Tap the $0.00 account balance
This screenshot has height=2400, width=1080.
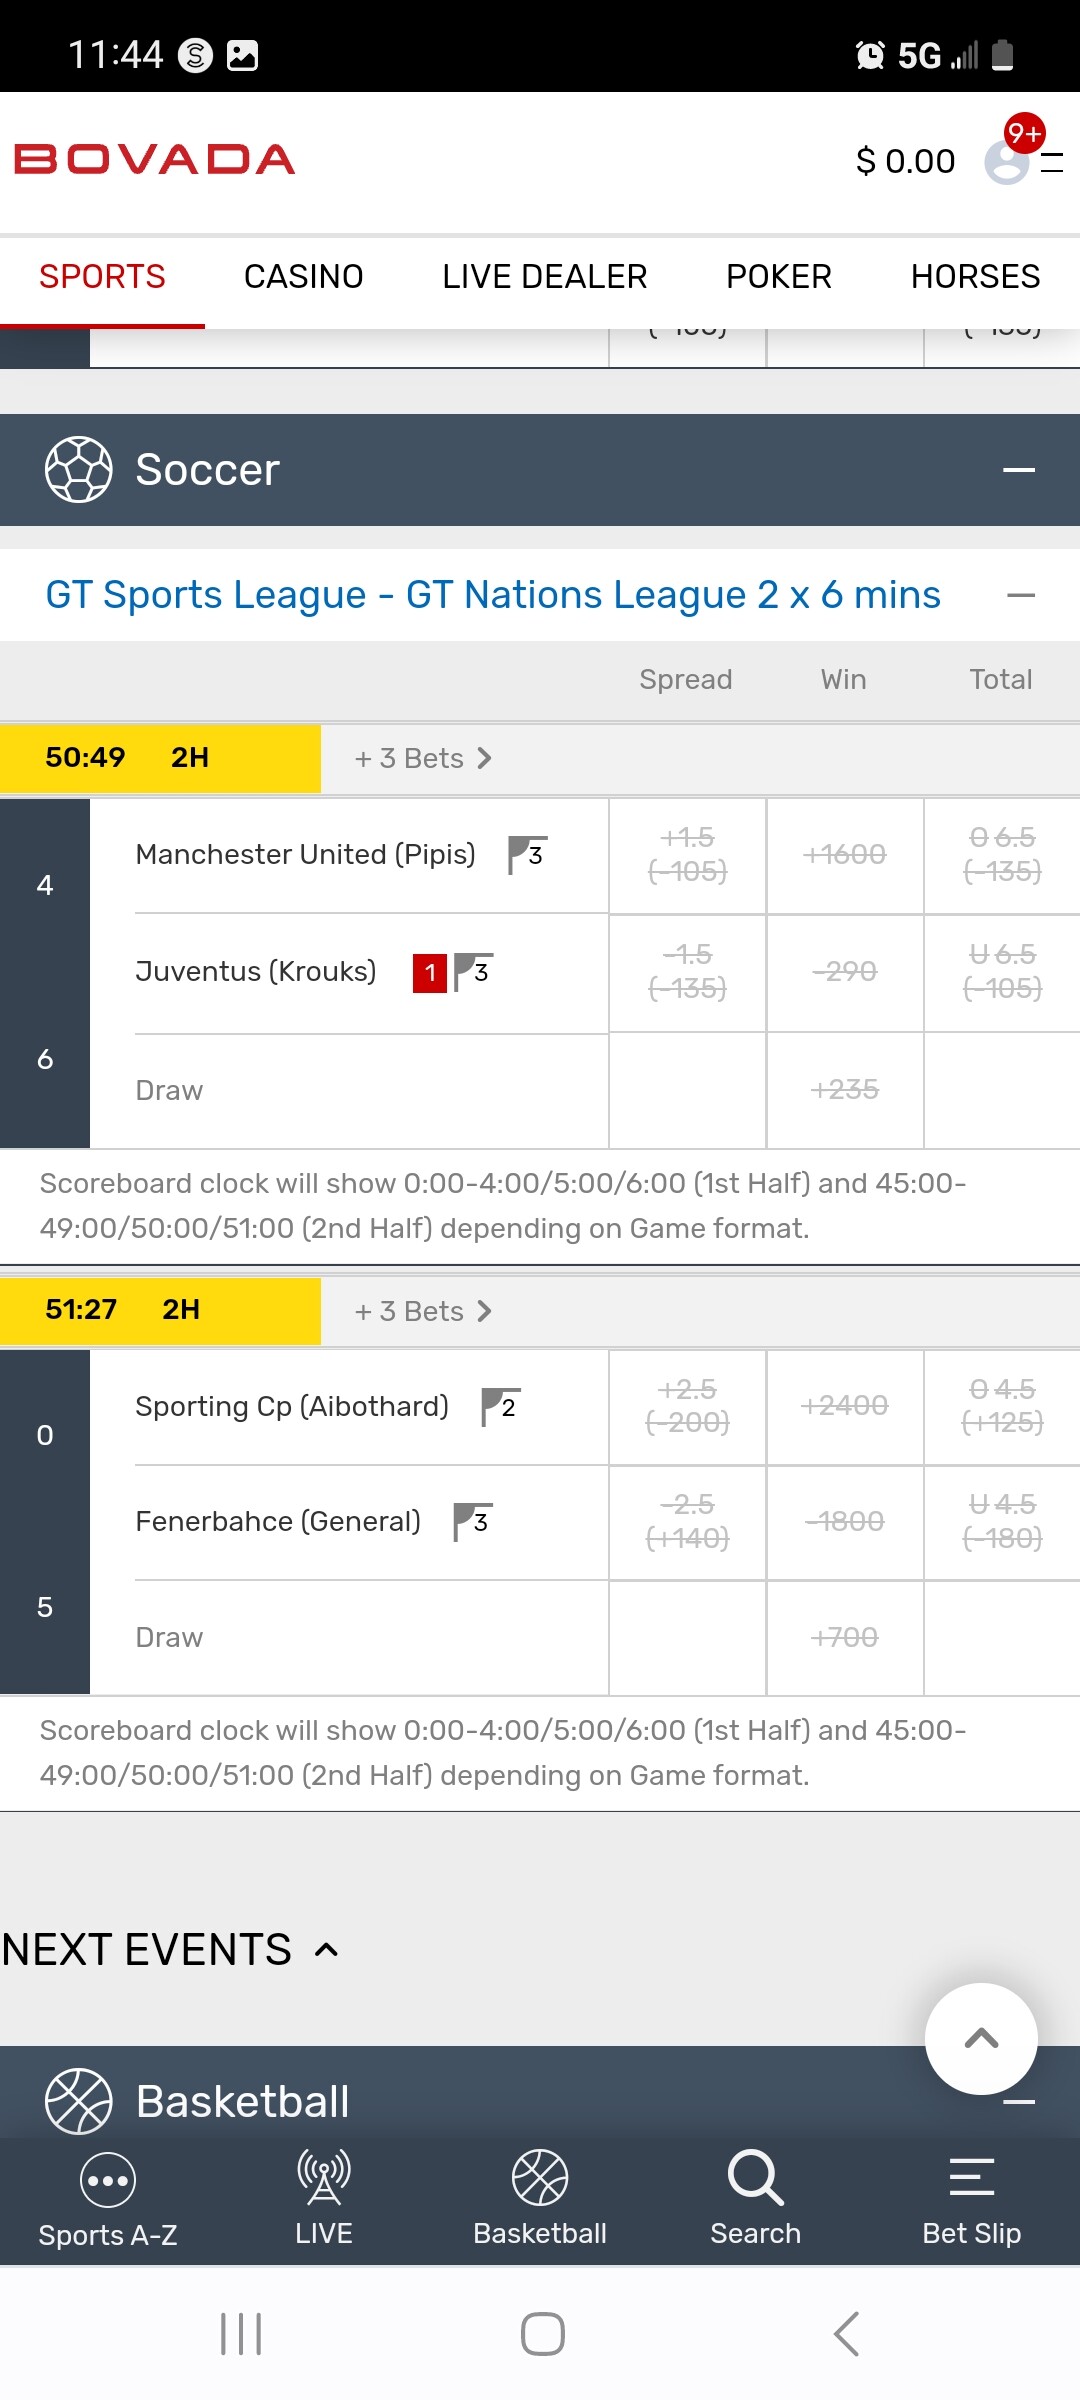click(905, 161)
